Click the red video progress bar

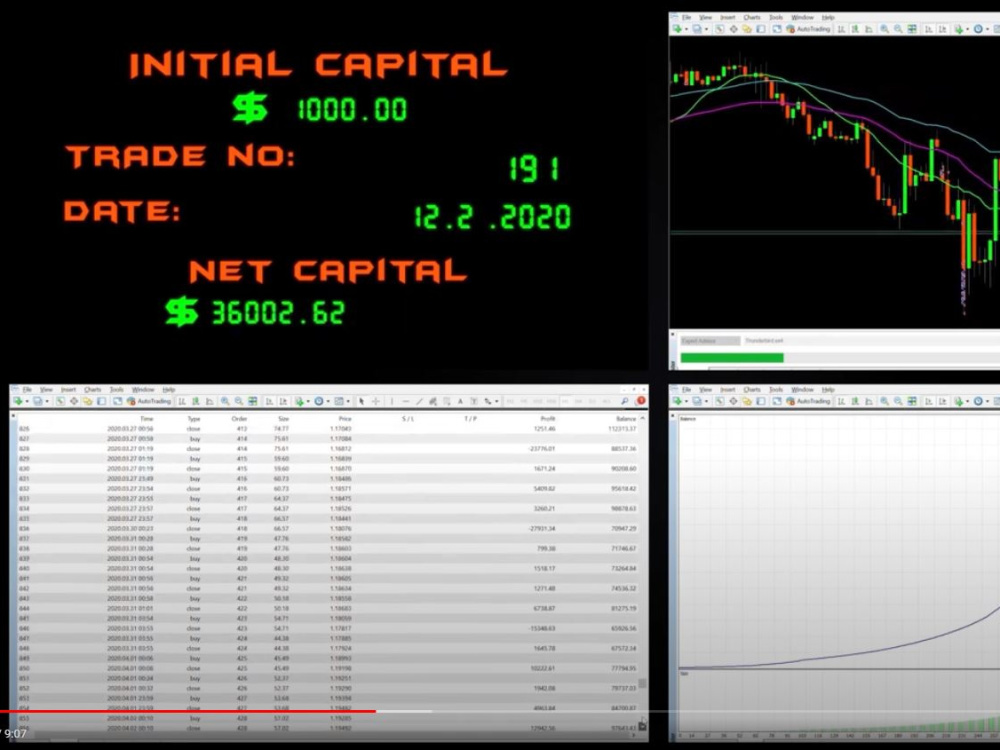click(188, 711)
